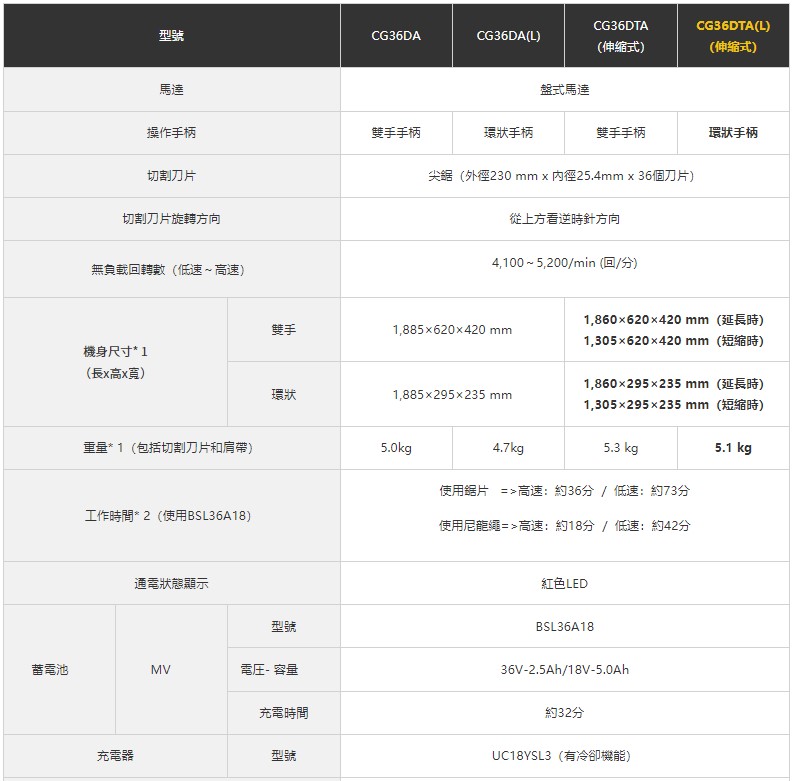Click the MV battery type cell
792x781 pixels.
pos(160,670)
